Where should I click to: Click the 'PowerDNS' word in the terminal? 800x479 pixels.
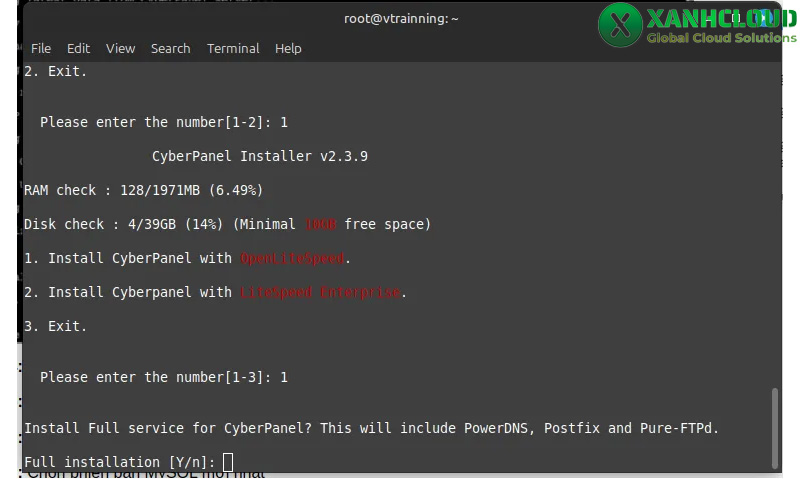[x=495, y=428]
